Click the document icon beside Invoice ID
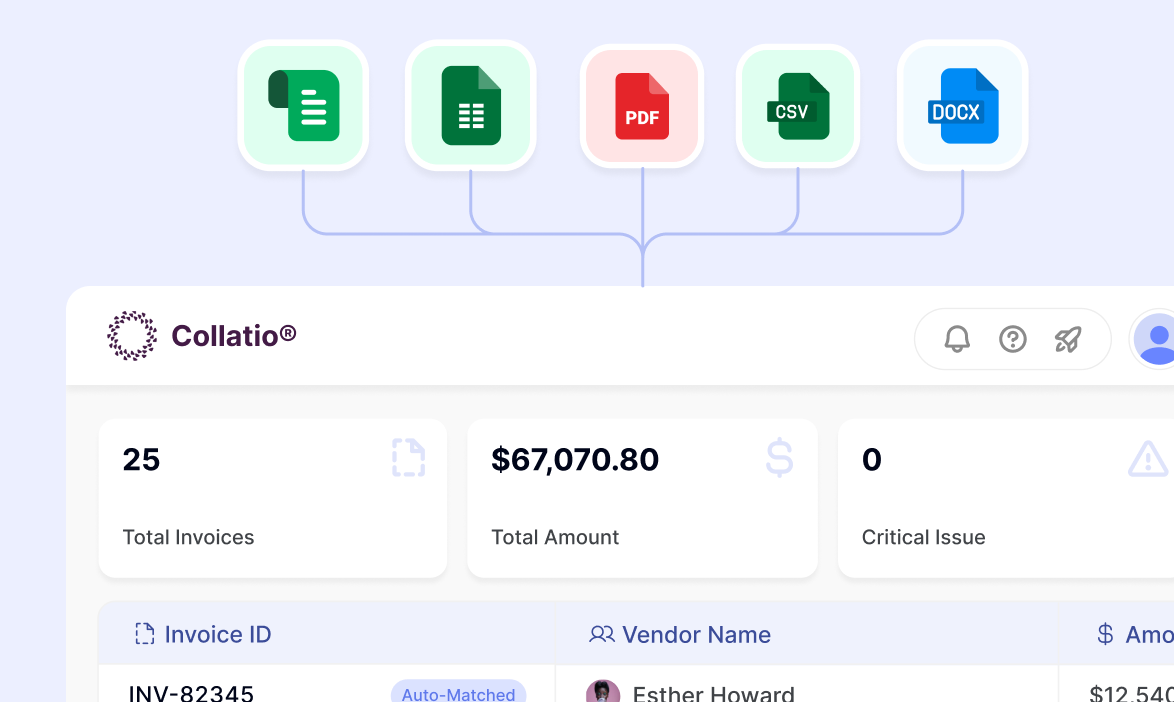The height and width of the screenshot is (702, 1174). point(145,634)
